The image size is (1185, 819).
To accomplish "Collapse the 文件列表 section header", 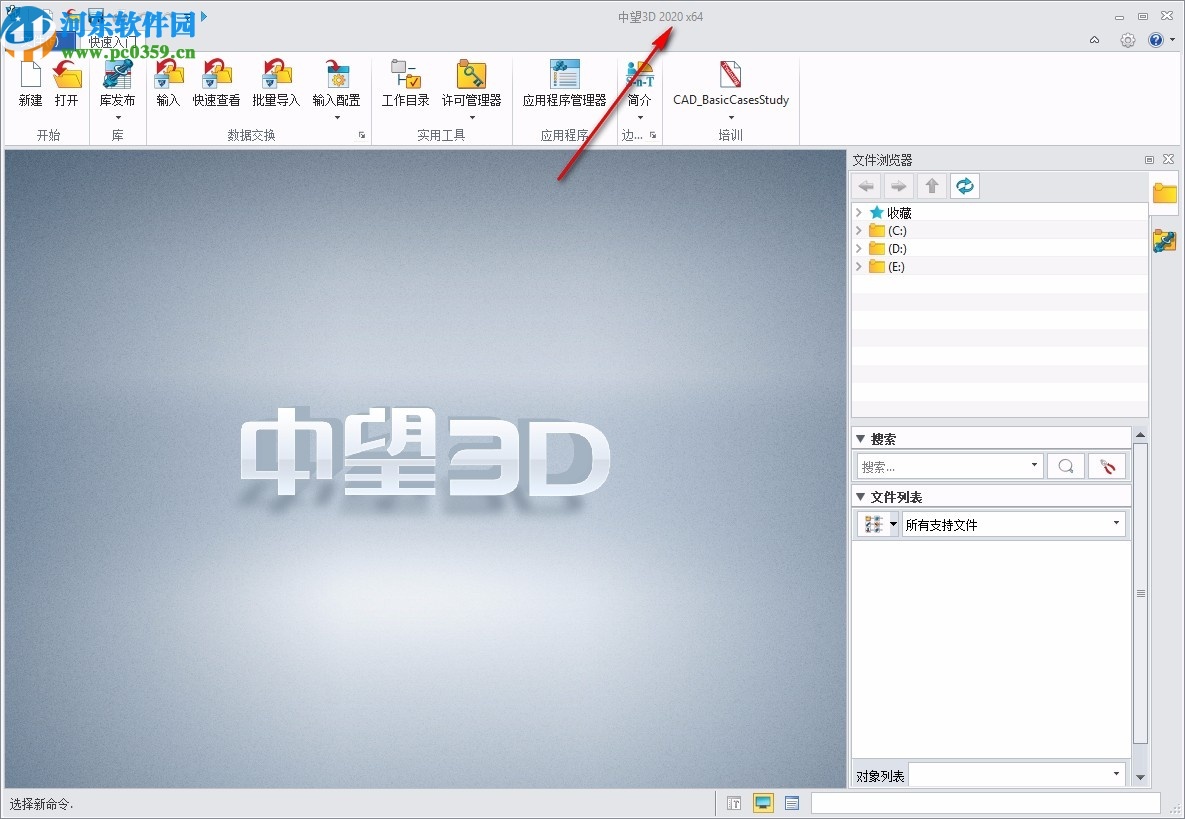I will tap(861, 496).
